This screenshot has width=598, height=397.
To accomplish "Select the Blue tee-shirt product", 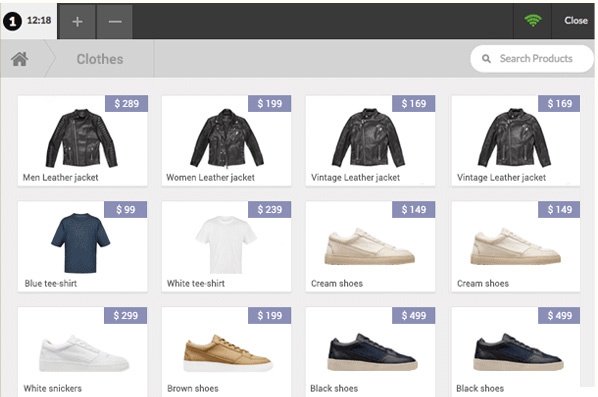I will point(82,246).
